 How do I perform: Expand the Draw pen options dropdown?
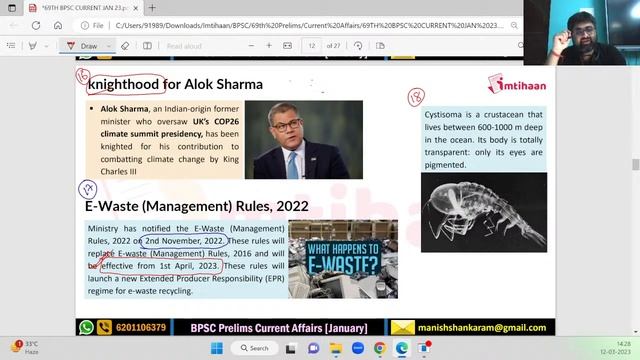click(x=109, y=46)
